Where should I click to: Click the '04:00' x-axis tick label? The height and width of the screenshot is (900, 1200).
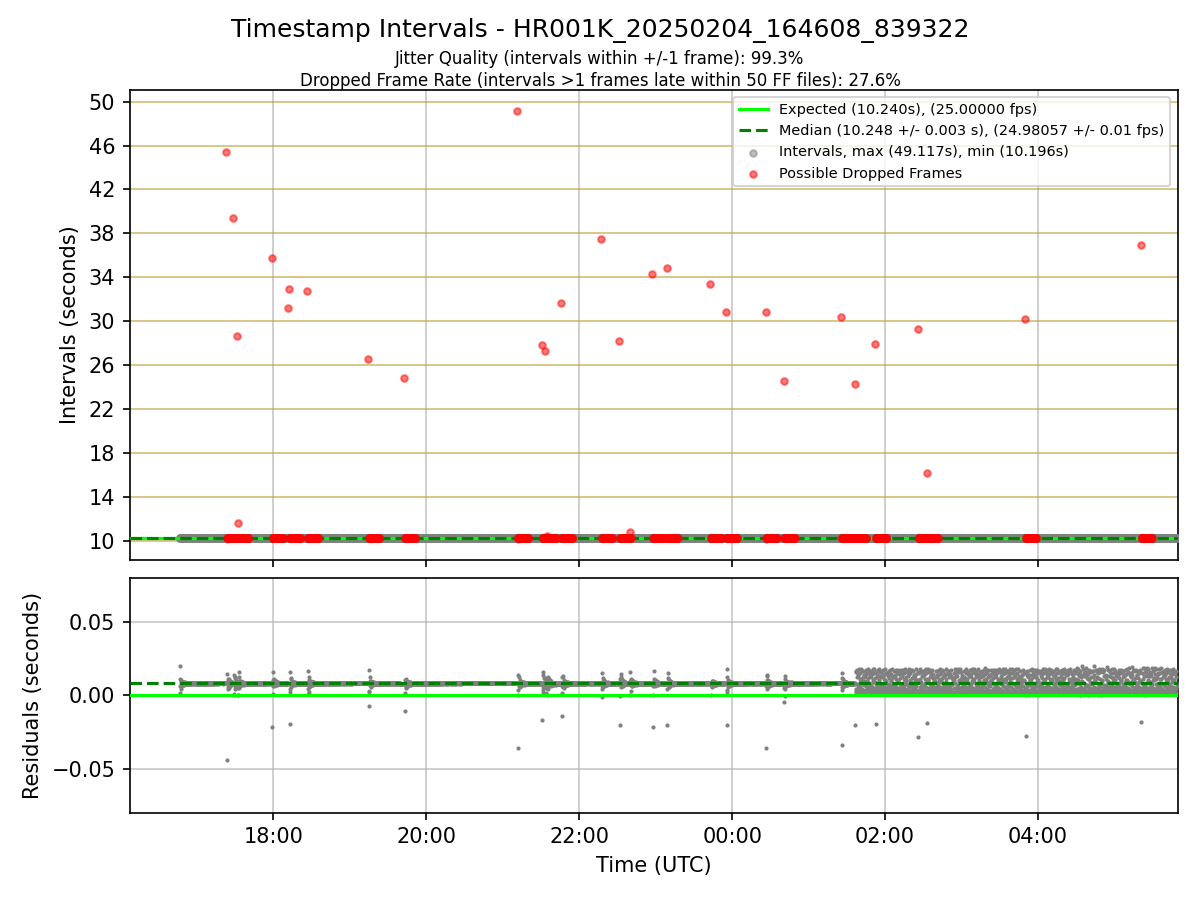point(1038,835)
